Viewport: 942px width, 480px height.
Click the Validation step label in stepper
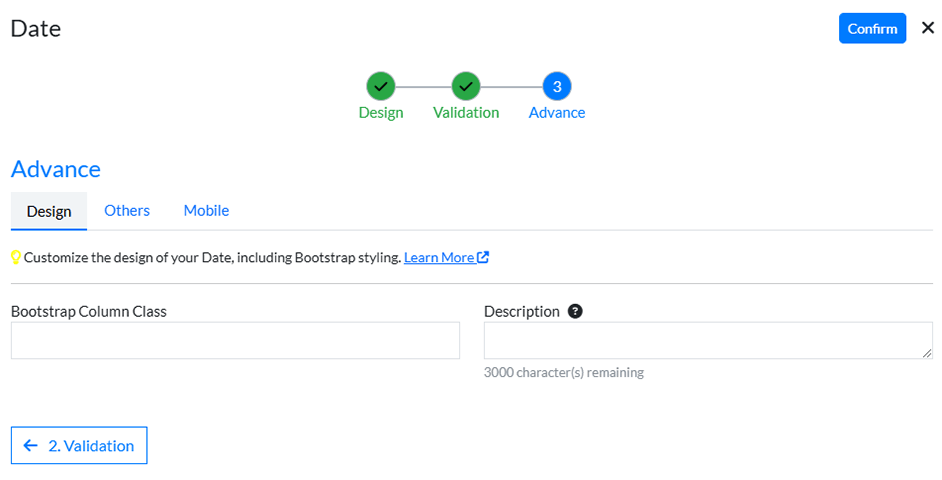point(466,113)
